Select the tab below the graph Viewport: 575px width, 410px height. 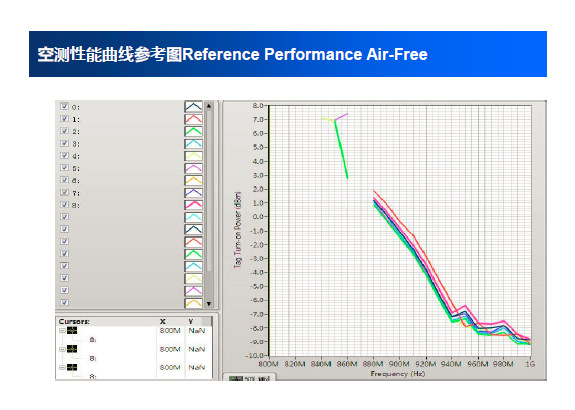click(x=249, y=378)
